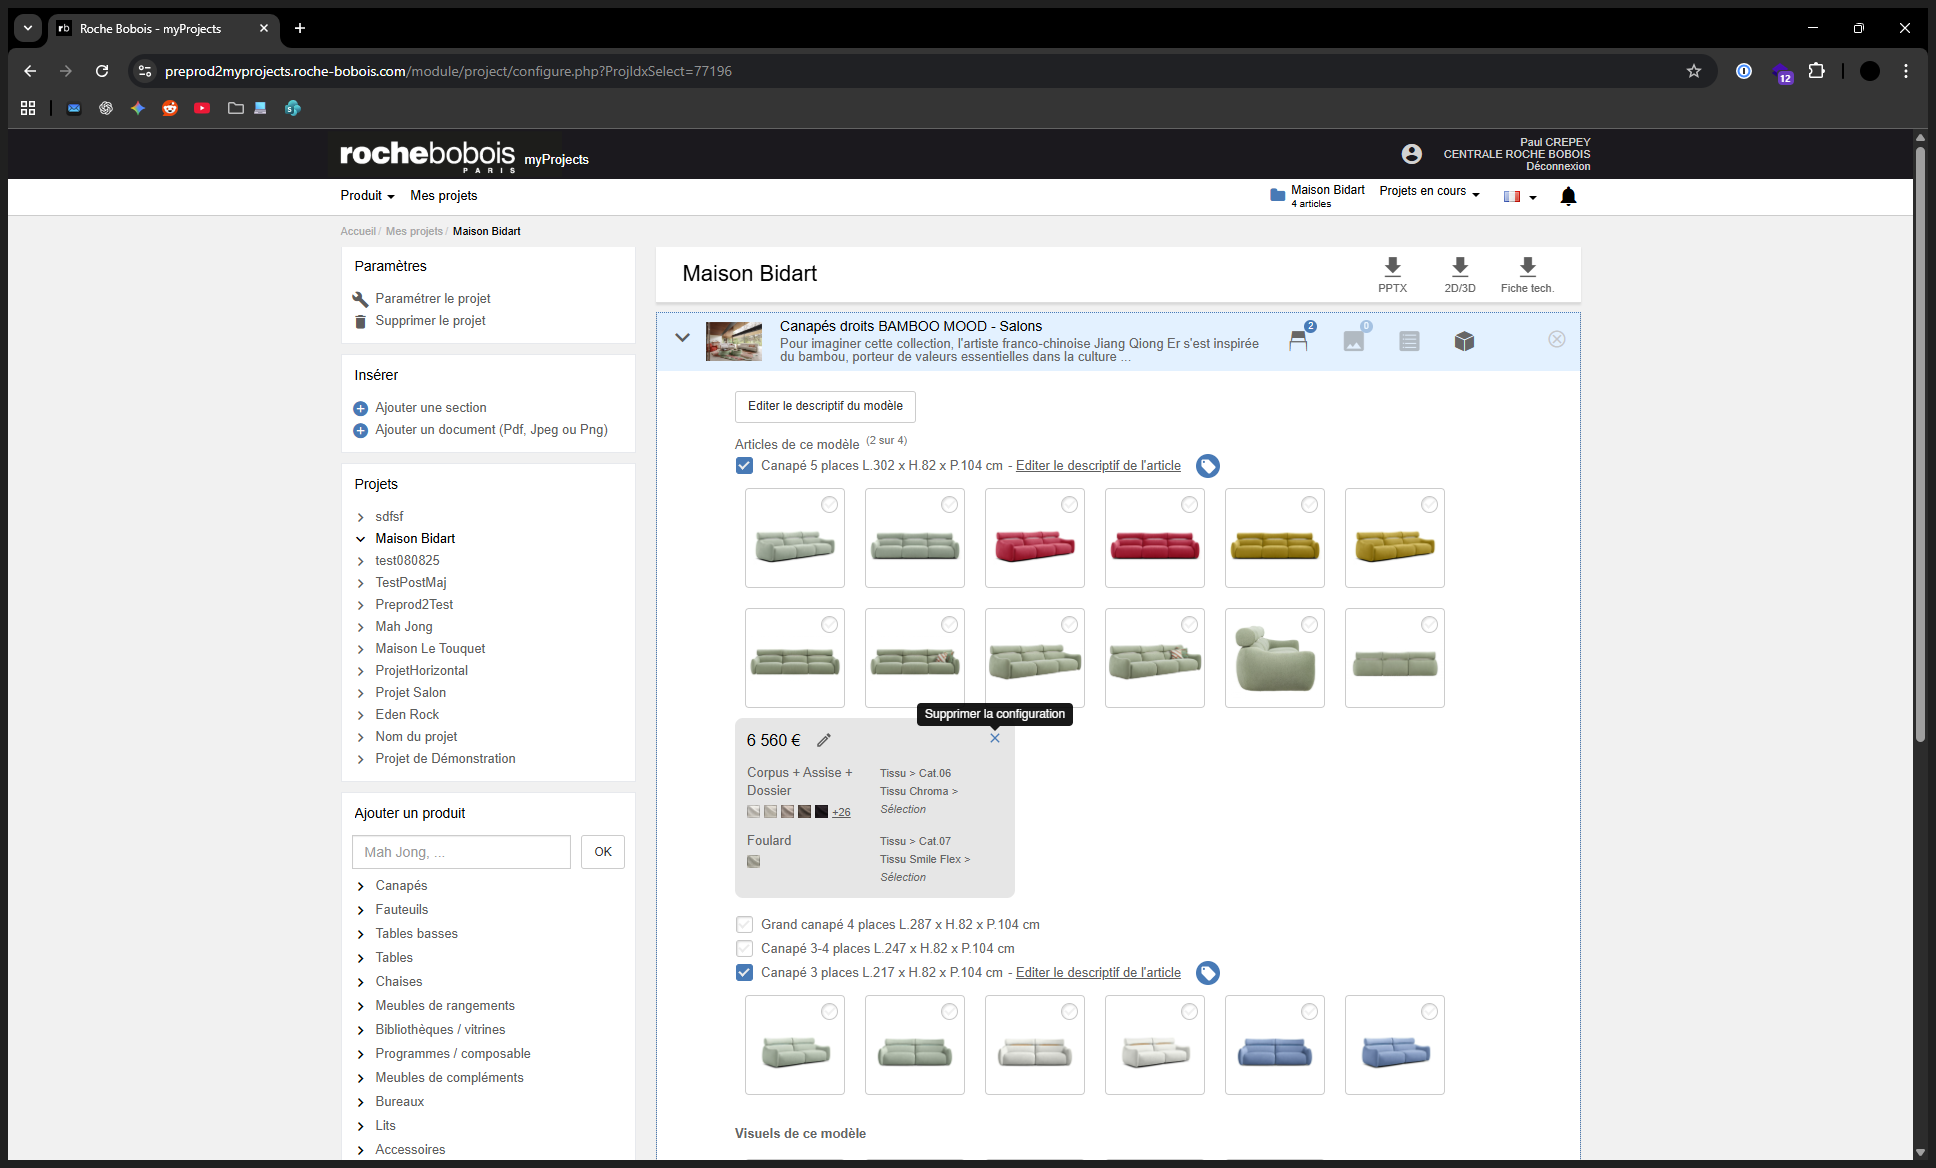Remove the configuration with the X icon
Screen dimensions: 1936x1168
995,738
